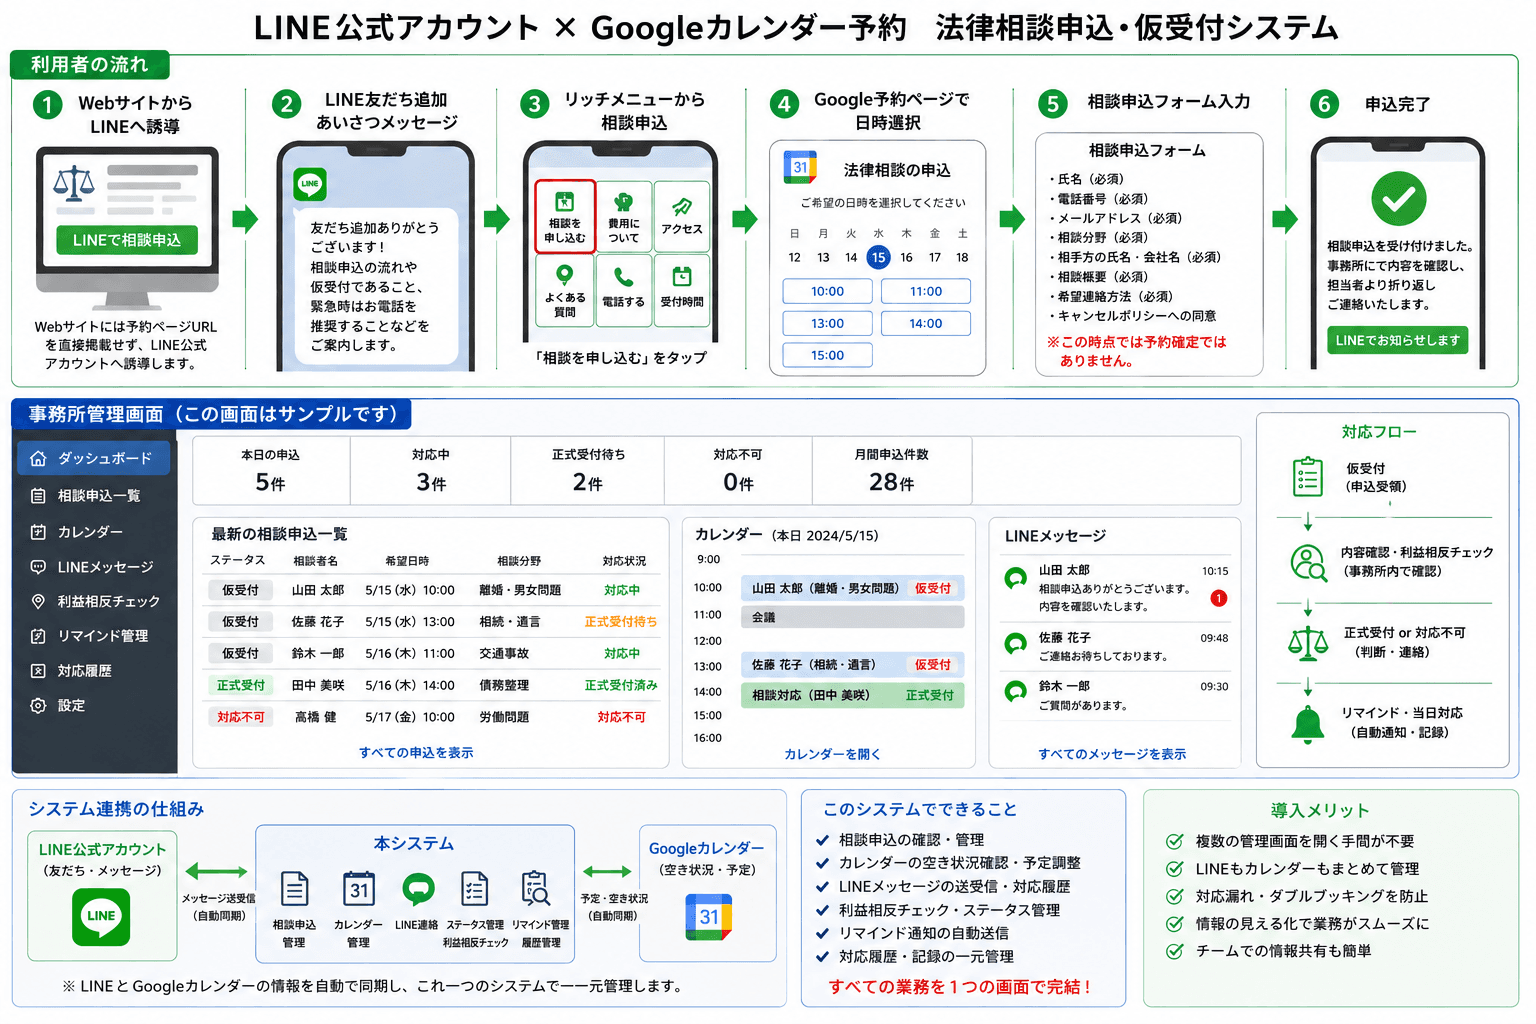The height and width of the screenshot is (1024, 1536).
Task: Choose the 13:00 time slot
Action: click(x=827, y=323)
